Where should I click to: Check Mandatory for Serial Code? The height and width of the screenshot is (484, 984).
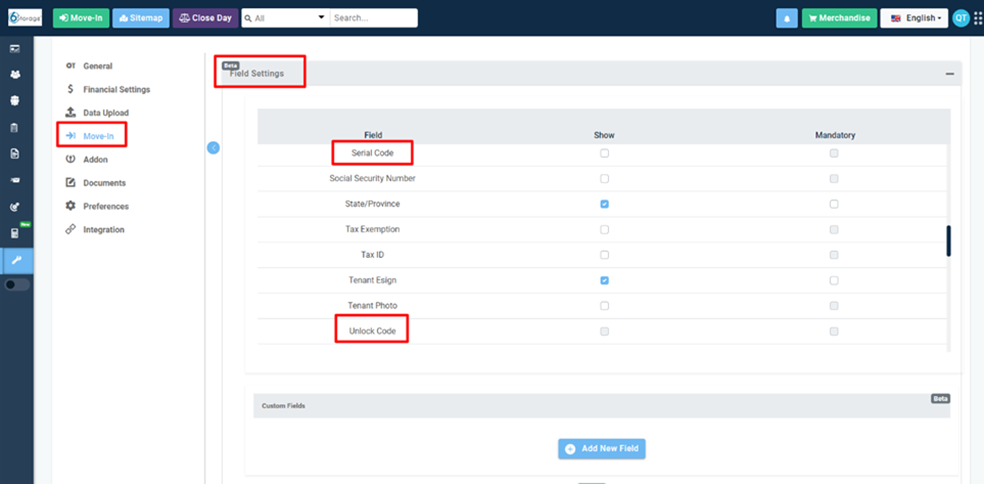point(834,153)
